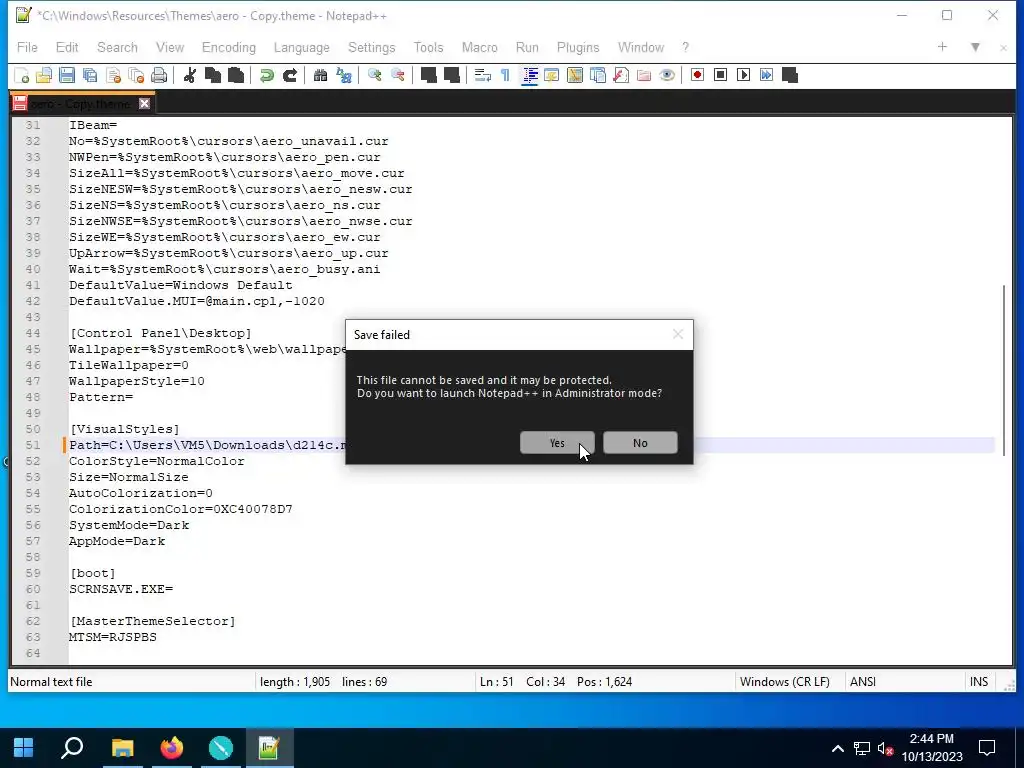
Task: Click the New file toolbar icon
Action: coord(22,76)
